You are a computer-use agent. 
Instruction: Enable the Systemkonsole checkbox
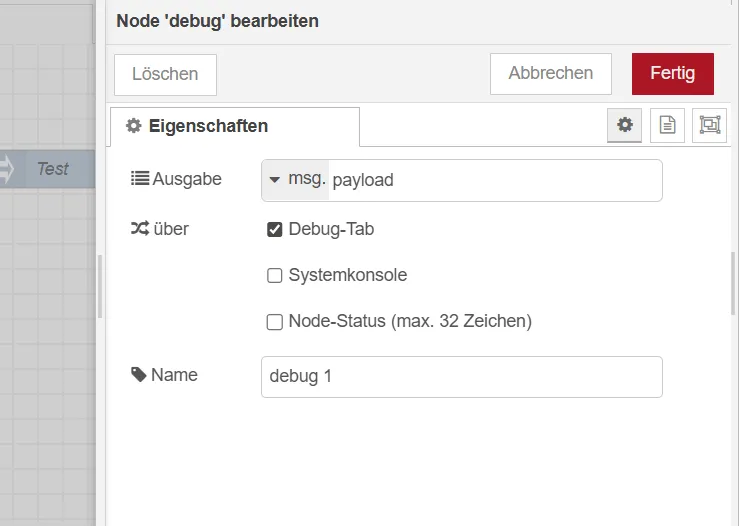pos(275,276)
